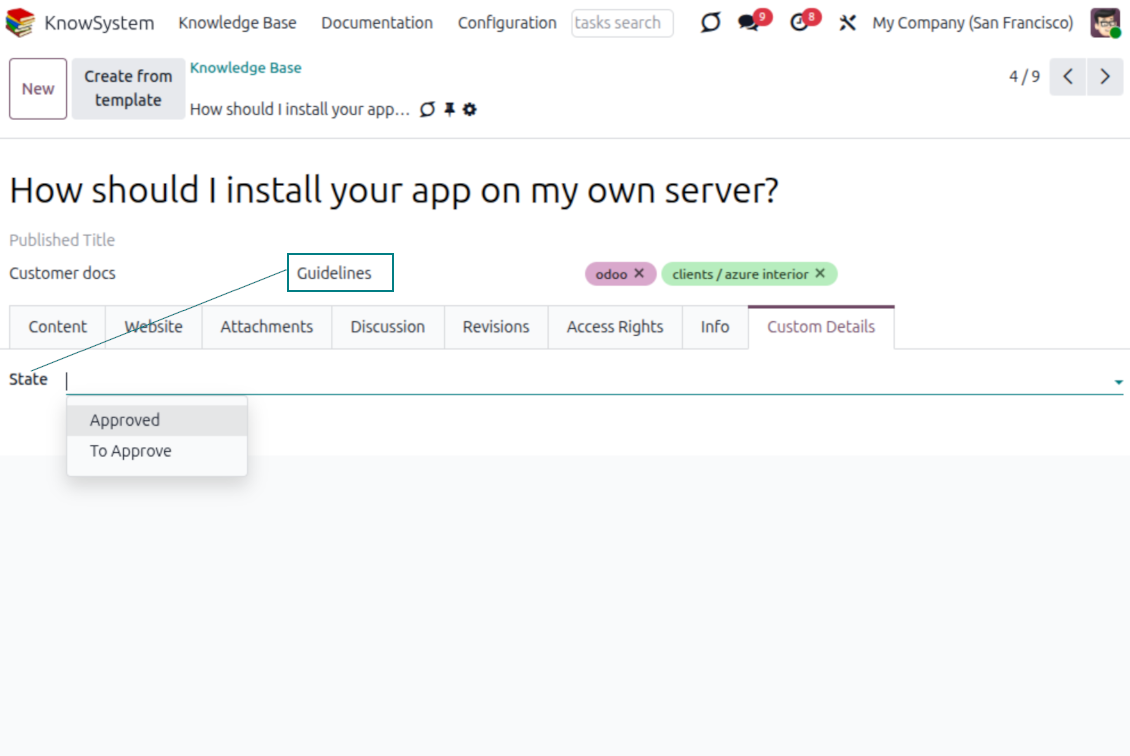Open the activities clock icon

tap(799, 23)
